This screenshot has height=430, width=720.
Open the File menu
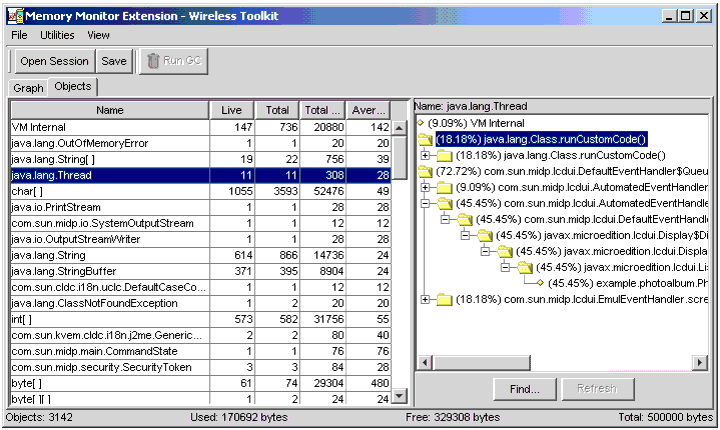click(x=19, y=35)
